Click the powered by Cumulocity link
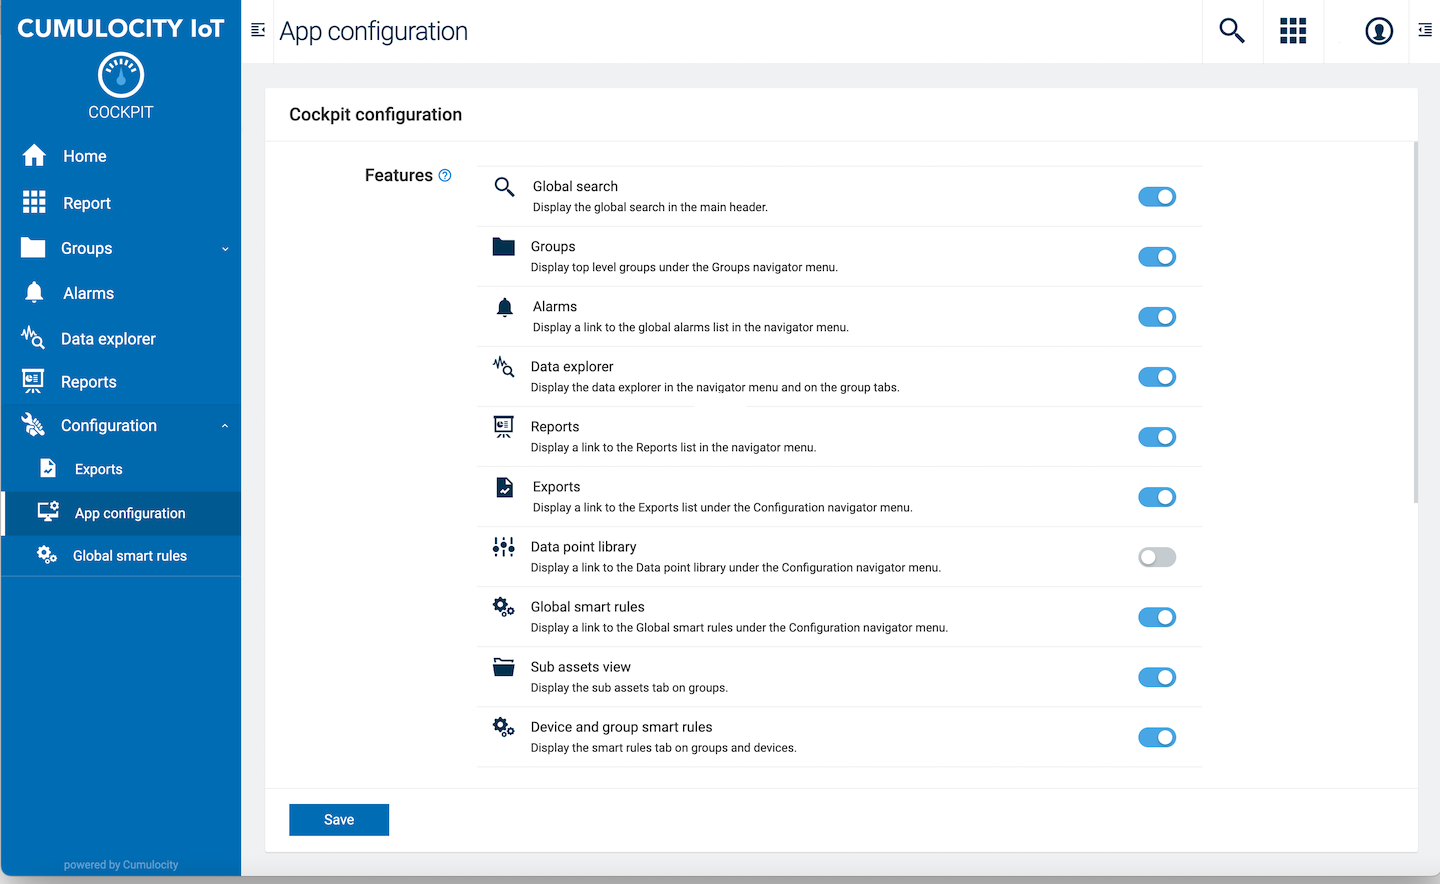This screenshot has width=1440, height=884. [121, 865]
